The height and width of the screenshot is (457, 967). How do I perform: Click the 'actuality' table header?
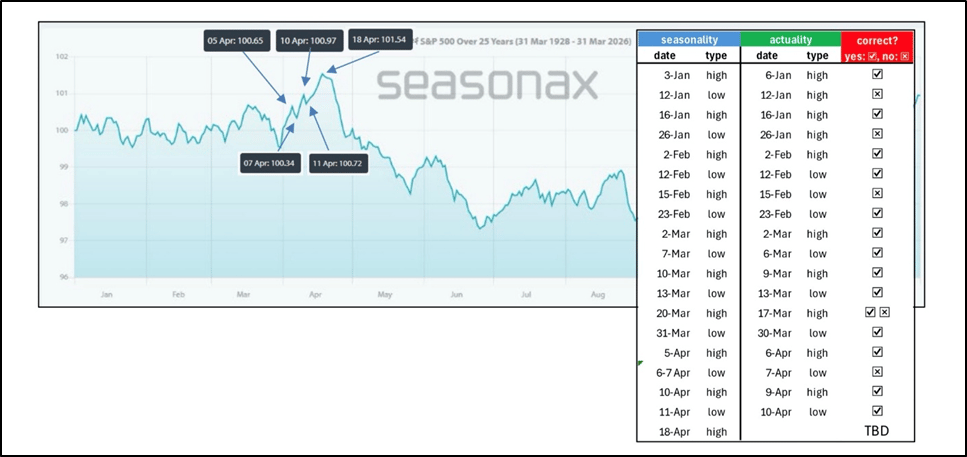point(791,40)
